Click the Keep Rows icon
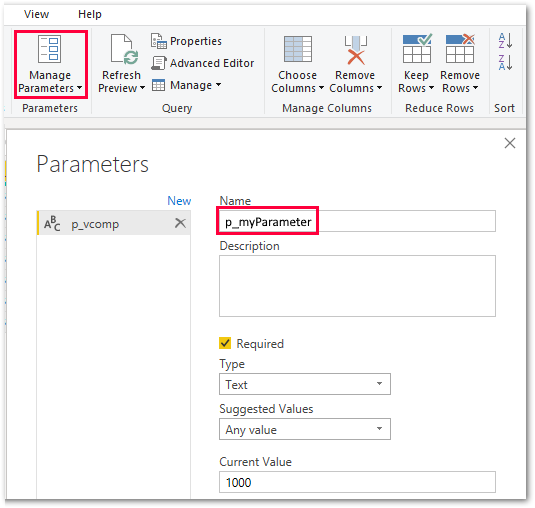The width and height of the screenshot is (535, 508). tap(417, 48)
